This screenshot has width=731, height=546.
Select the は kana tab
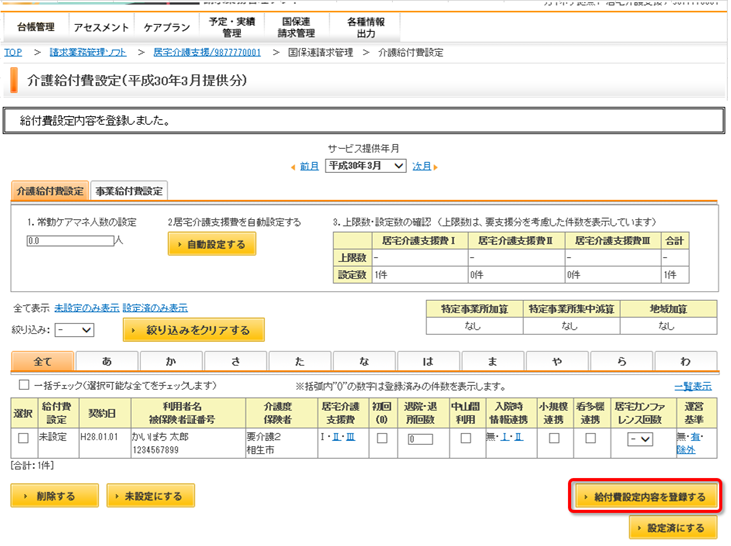click(x=428, y=361)
